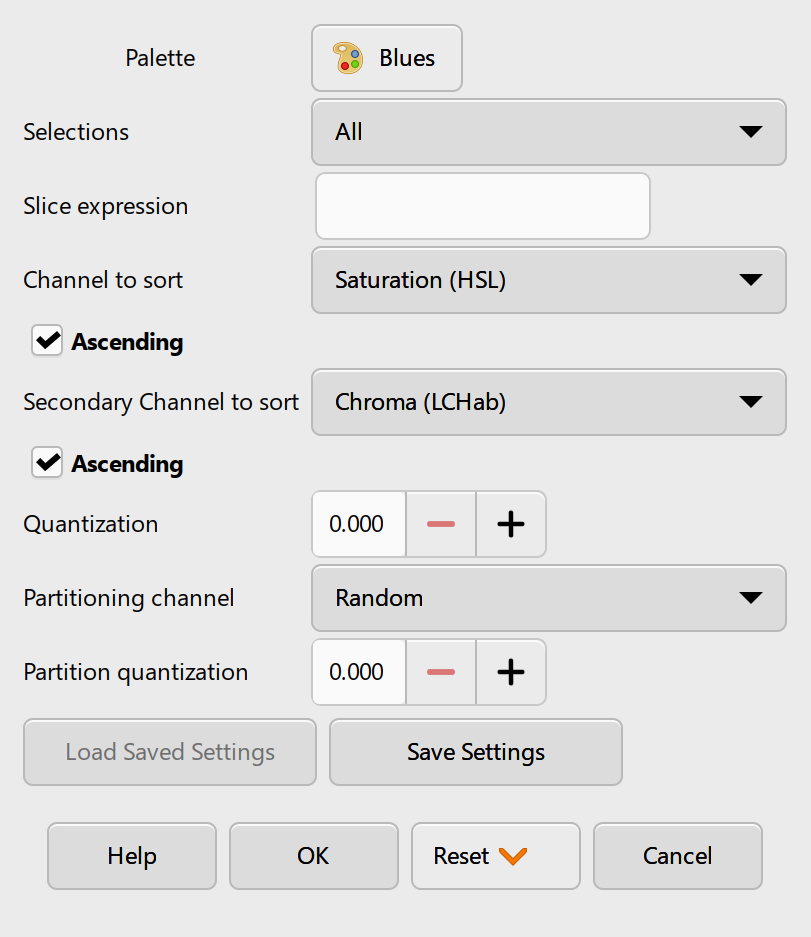Image resolution: width=811 pixels, height=937 pixels.
Task: Click the minus icon beside Quantization
Action: coord(441,524)
